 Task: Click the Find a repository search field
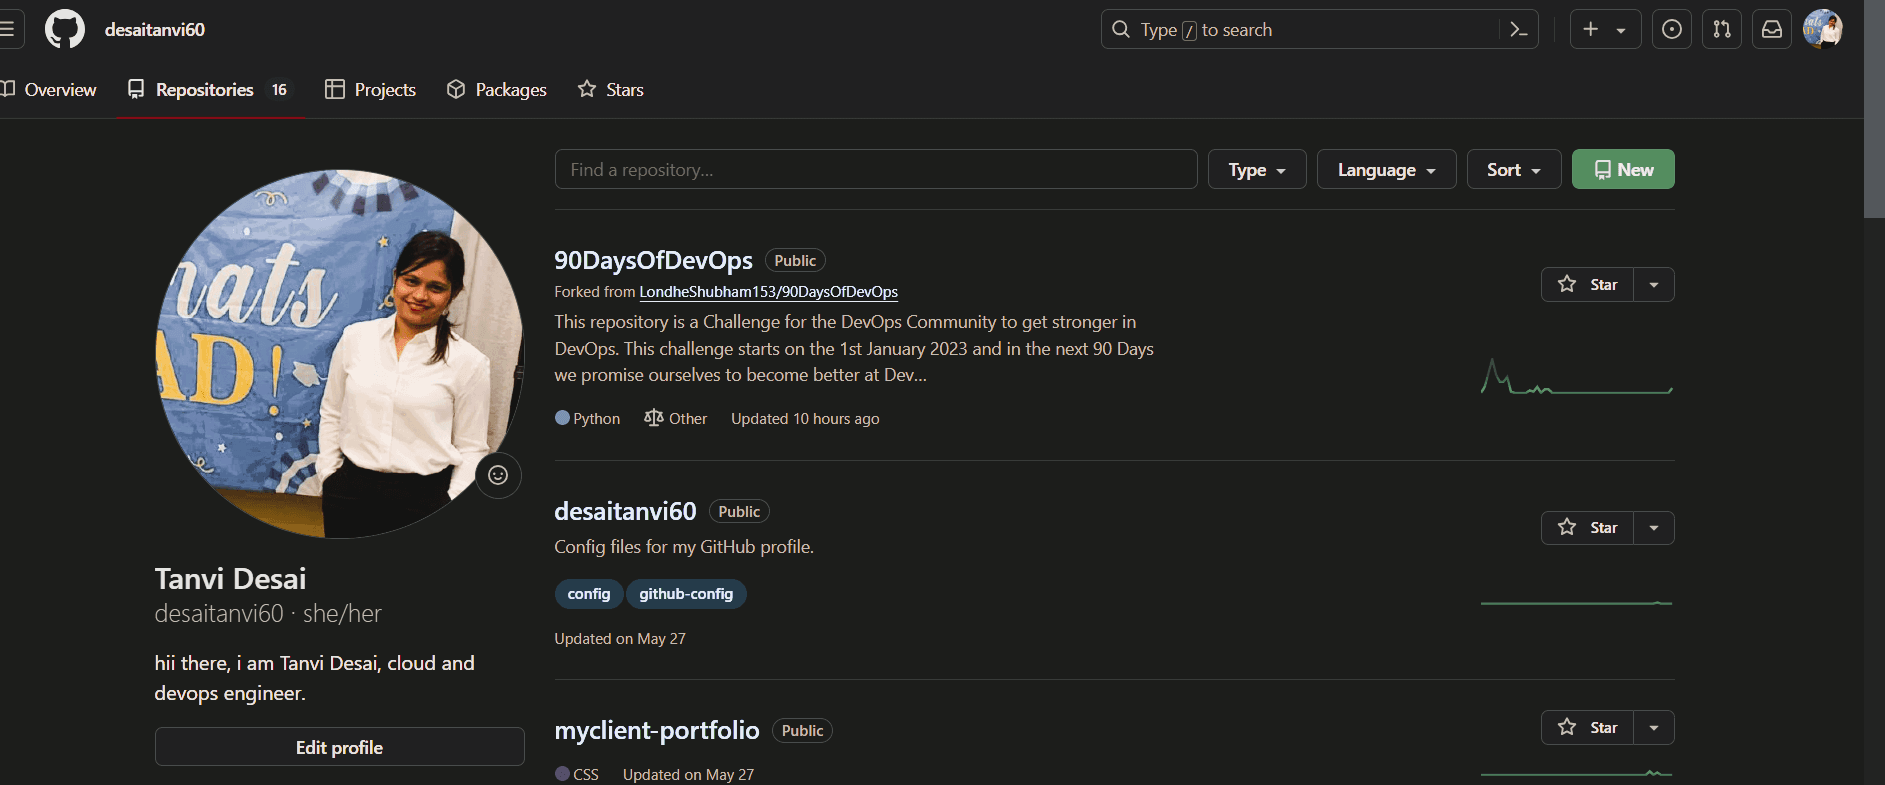coord(875,170)
